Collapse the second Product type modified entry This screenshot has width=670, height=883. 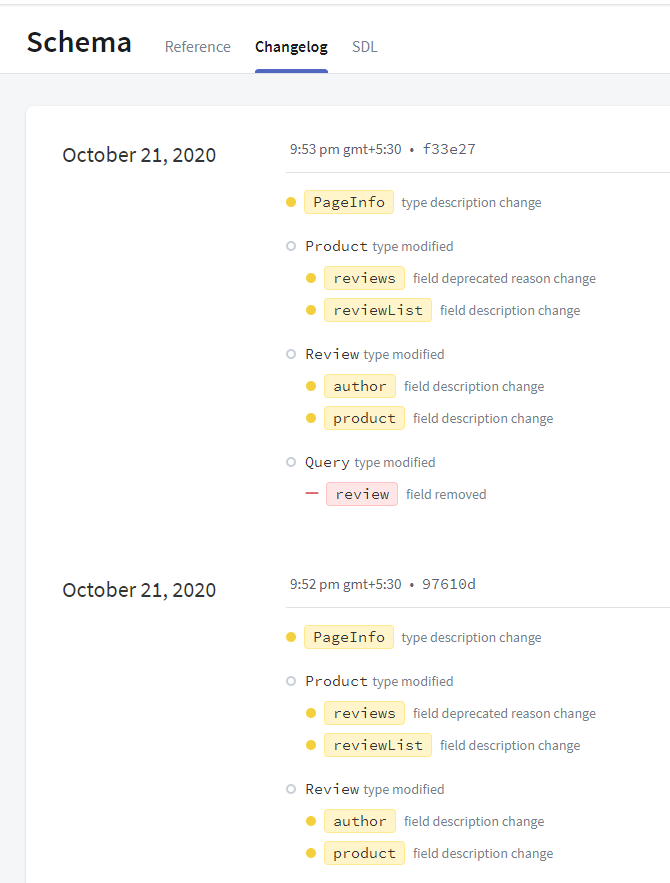pyautogui.click(x=291, y=680)
